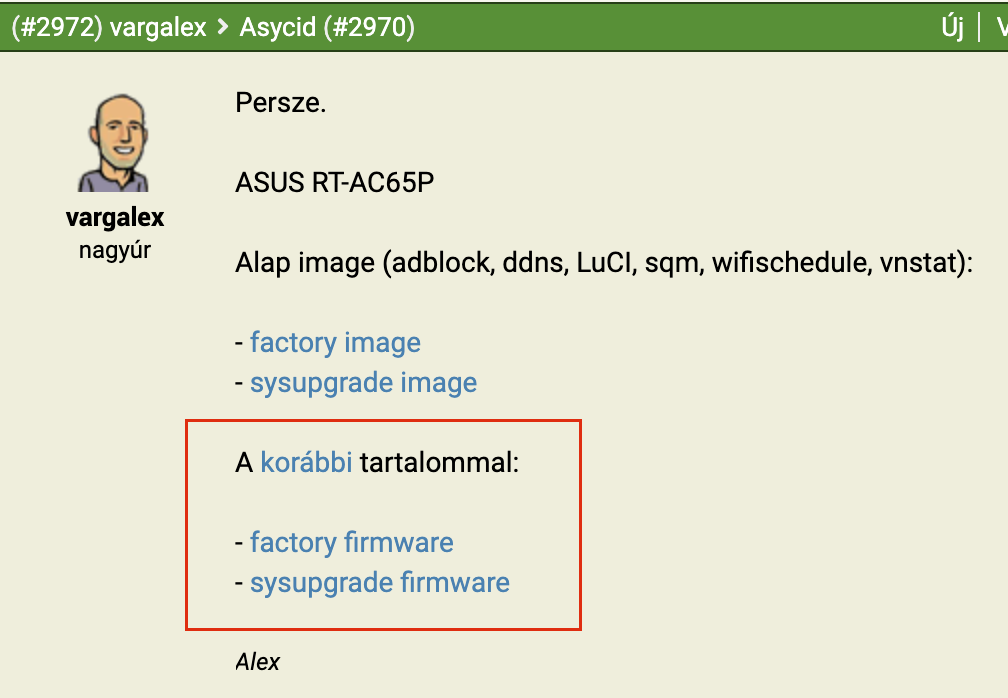Click vargalex name in the green header
This screenshot has height=698, width=1008.
pyautogui.click(x=158, y=27)
